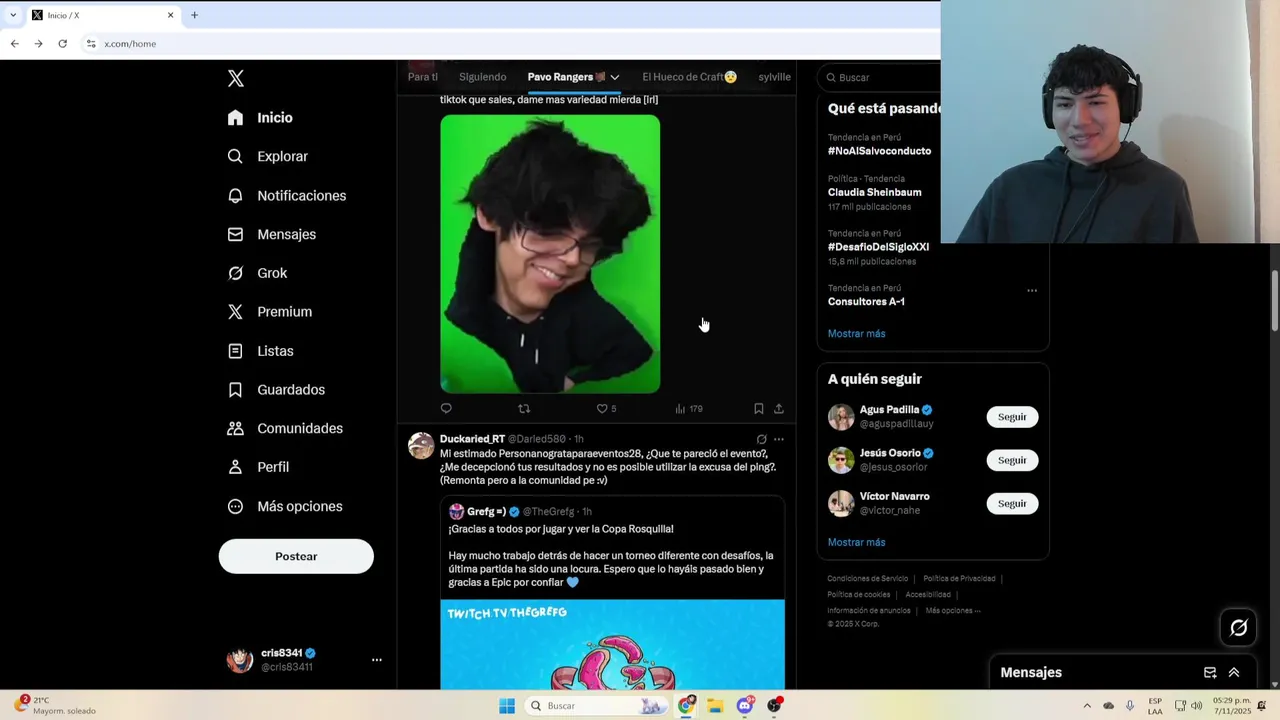Share the green-screen photo post
1280x720 pixels.
[779, 408]
